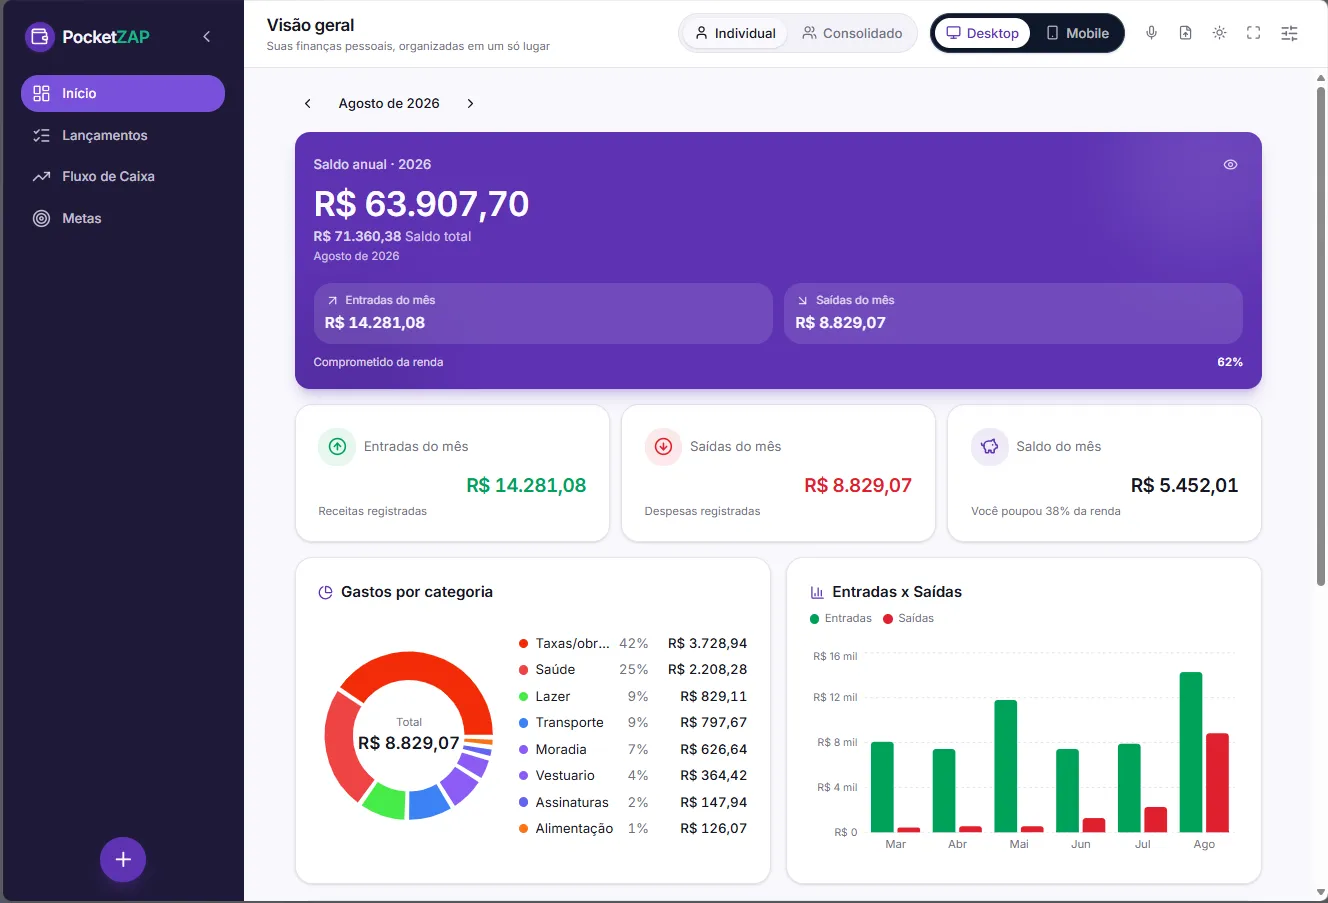Click the Vestuario category row
The width and height of the screenshot is (1328, 903).
633,775
